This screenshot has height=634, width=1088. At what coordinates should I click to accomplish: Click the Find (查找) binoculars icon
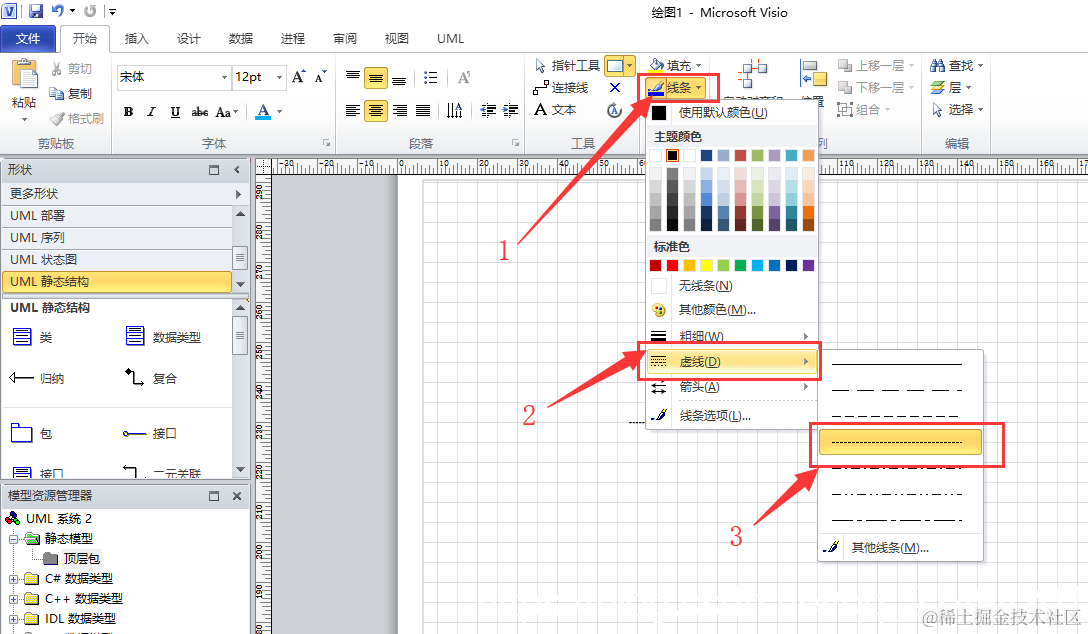tap(937, 66)
